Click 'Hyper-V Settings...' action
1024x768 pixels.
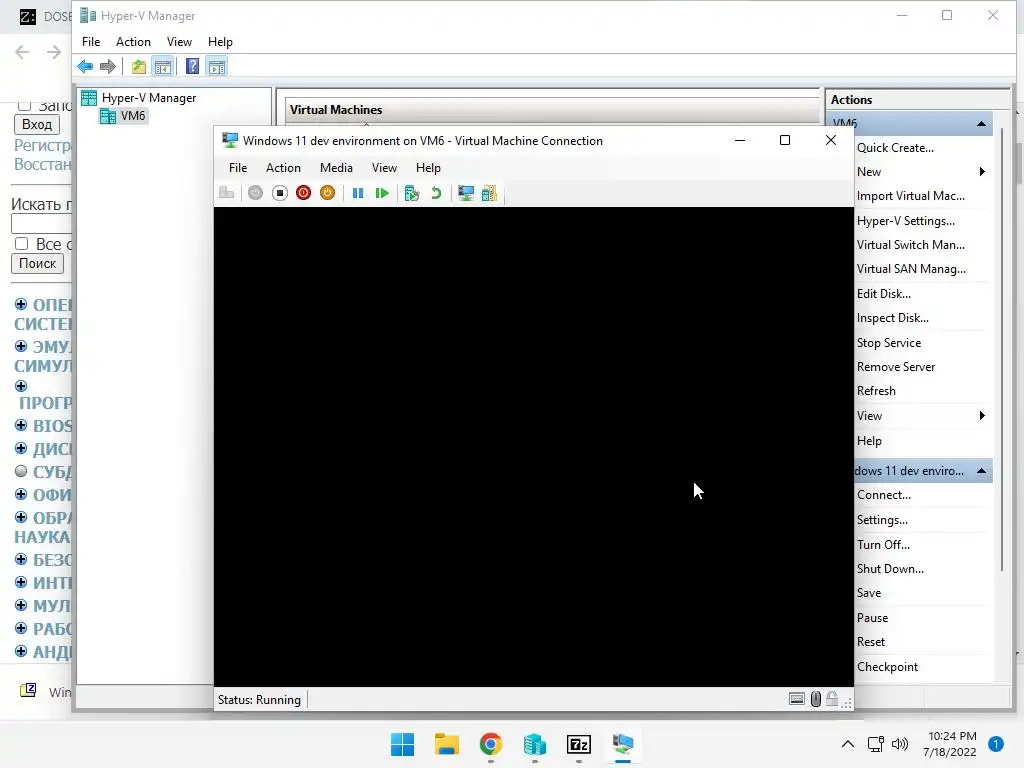click(x=905, y=221)
